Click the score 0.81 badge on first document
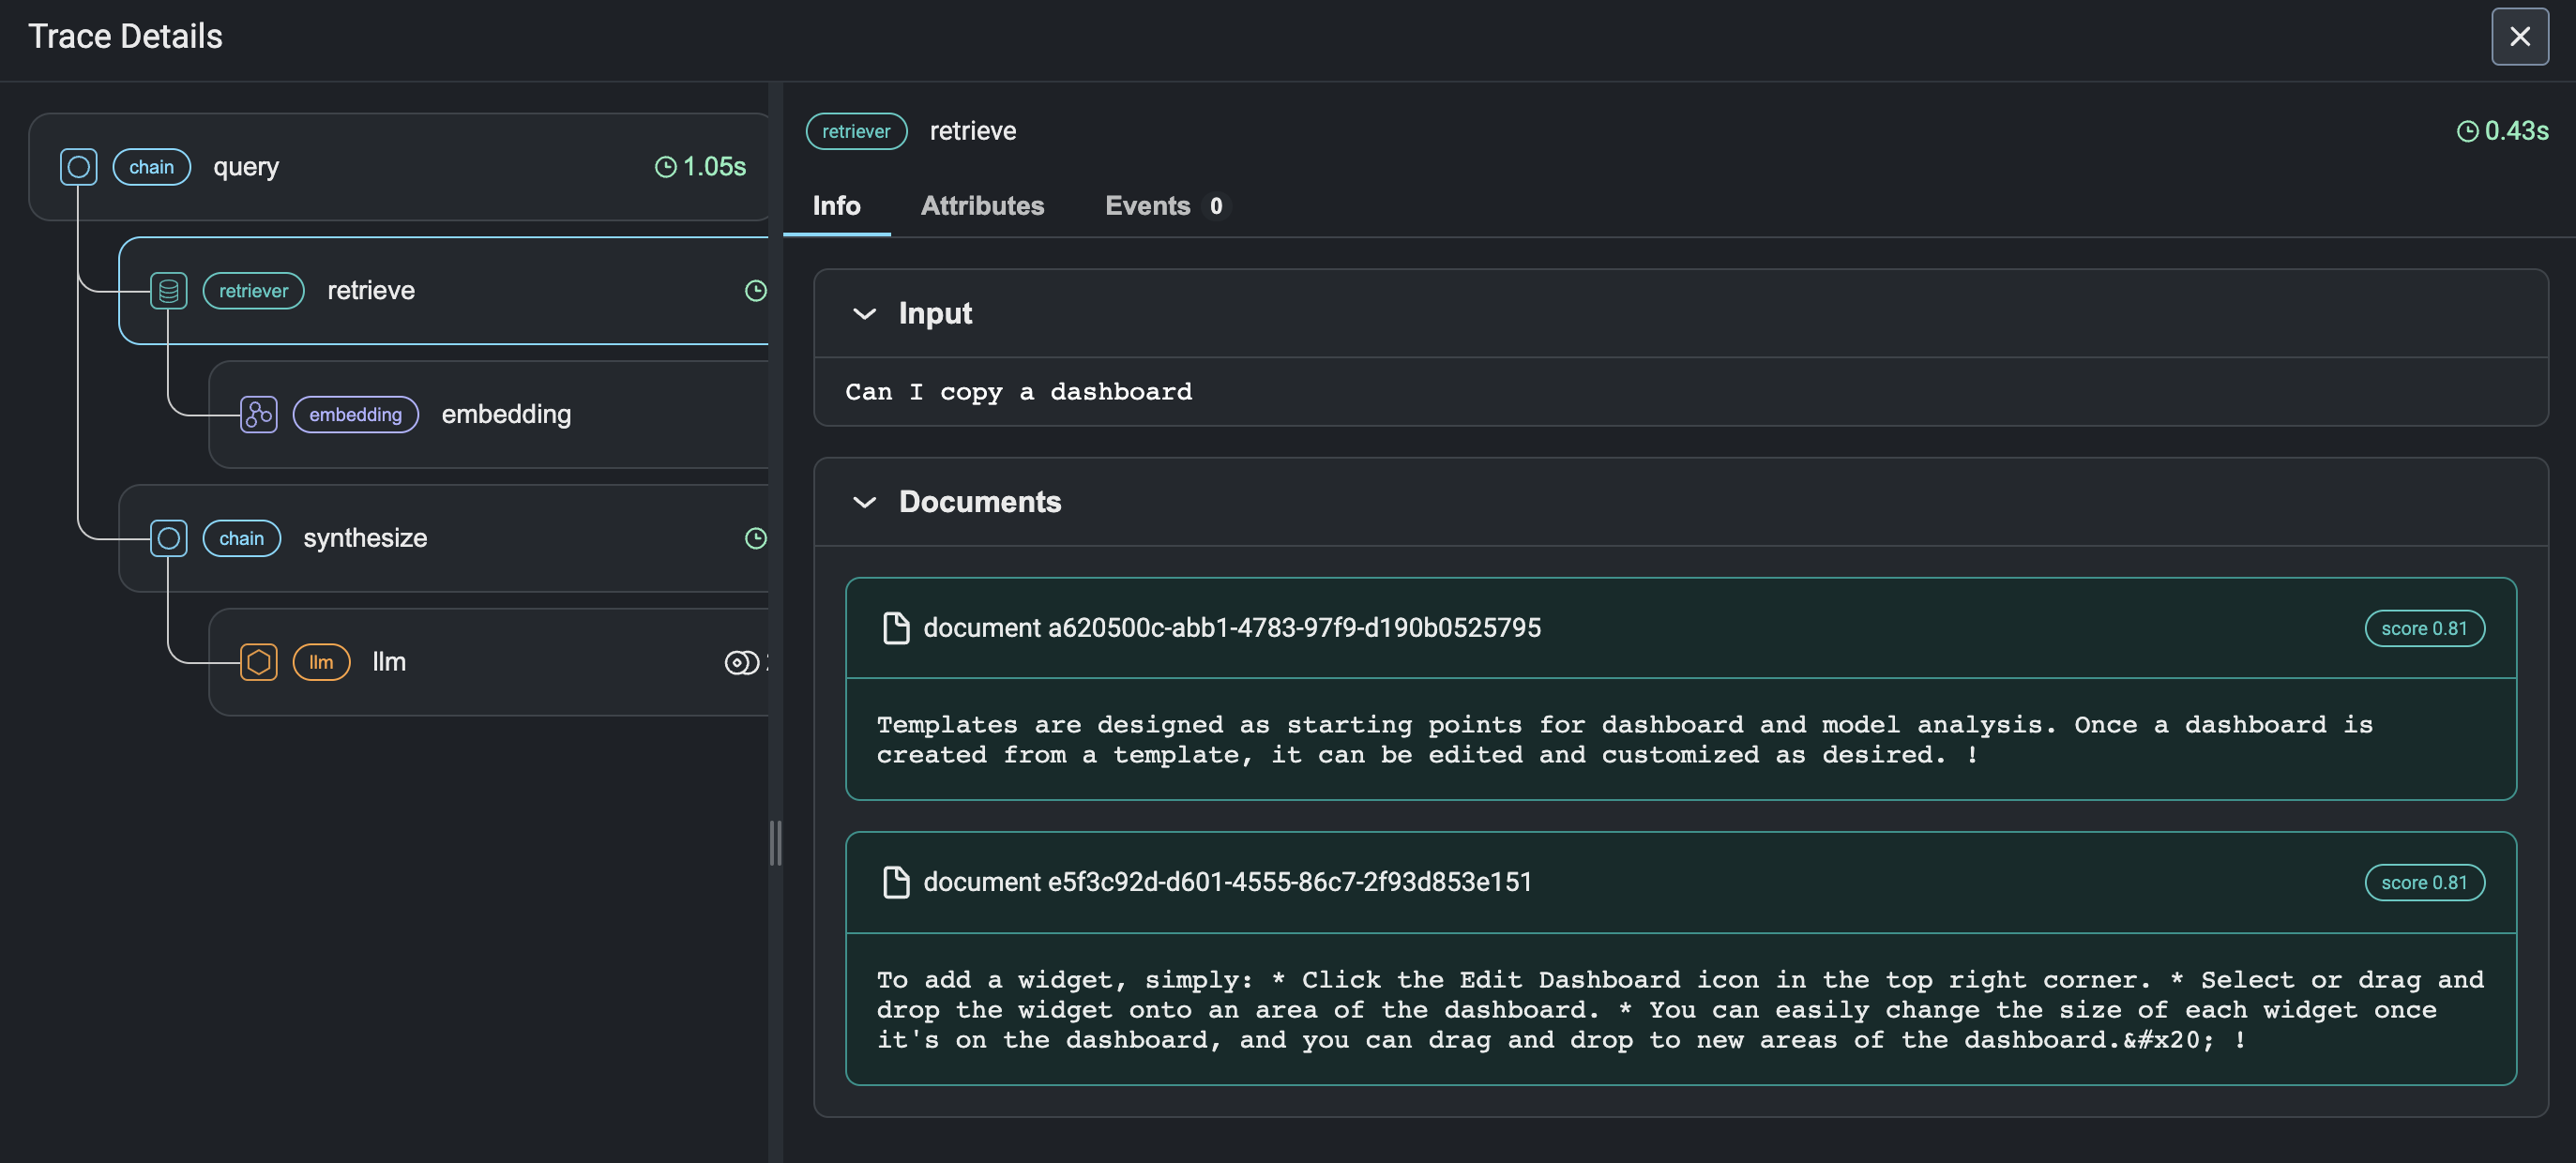This screenshot has height=1163, width=2576. click(x=2424, y=628)
